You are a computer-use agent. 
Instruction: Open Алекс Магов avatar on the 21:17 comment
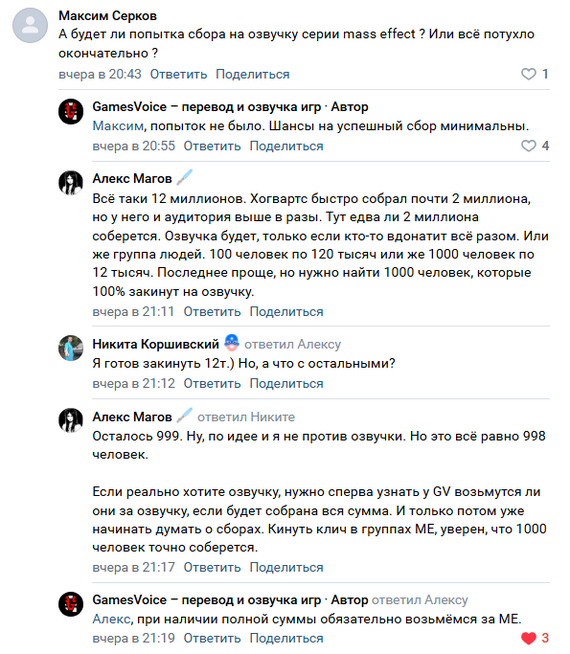tap(70, 420)
